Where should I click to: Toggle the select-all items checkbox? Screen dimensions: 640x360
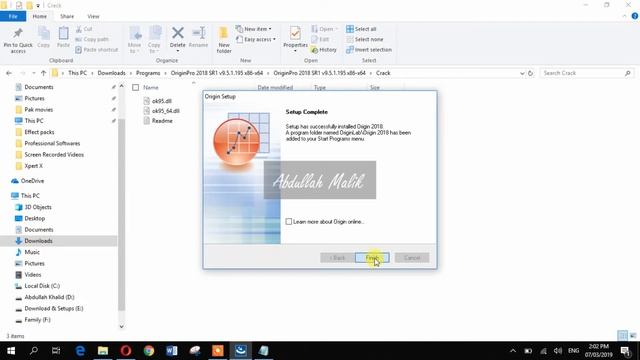[x=136, y=87]
